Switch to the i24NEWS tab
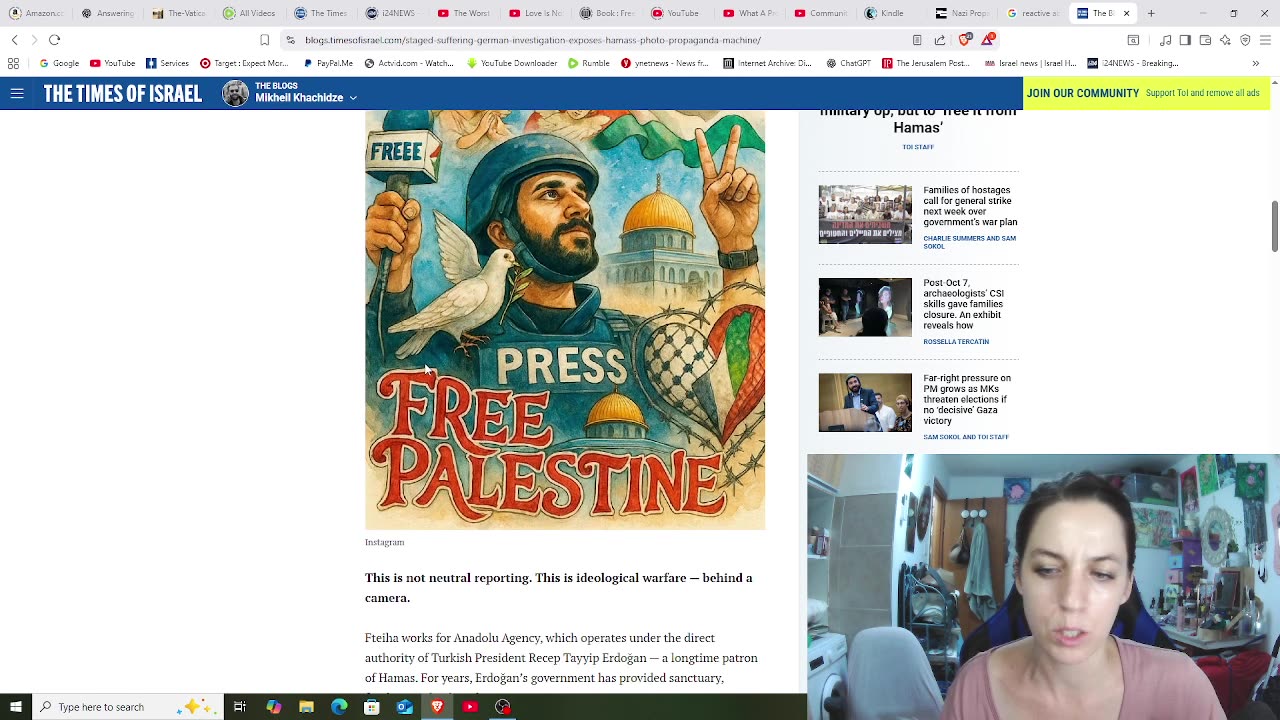Image resolution: width=1280 pixels, height=720 pixels. coord(393,13)
